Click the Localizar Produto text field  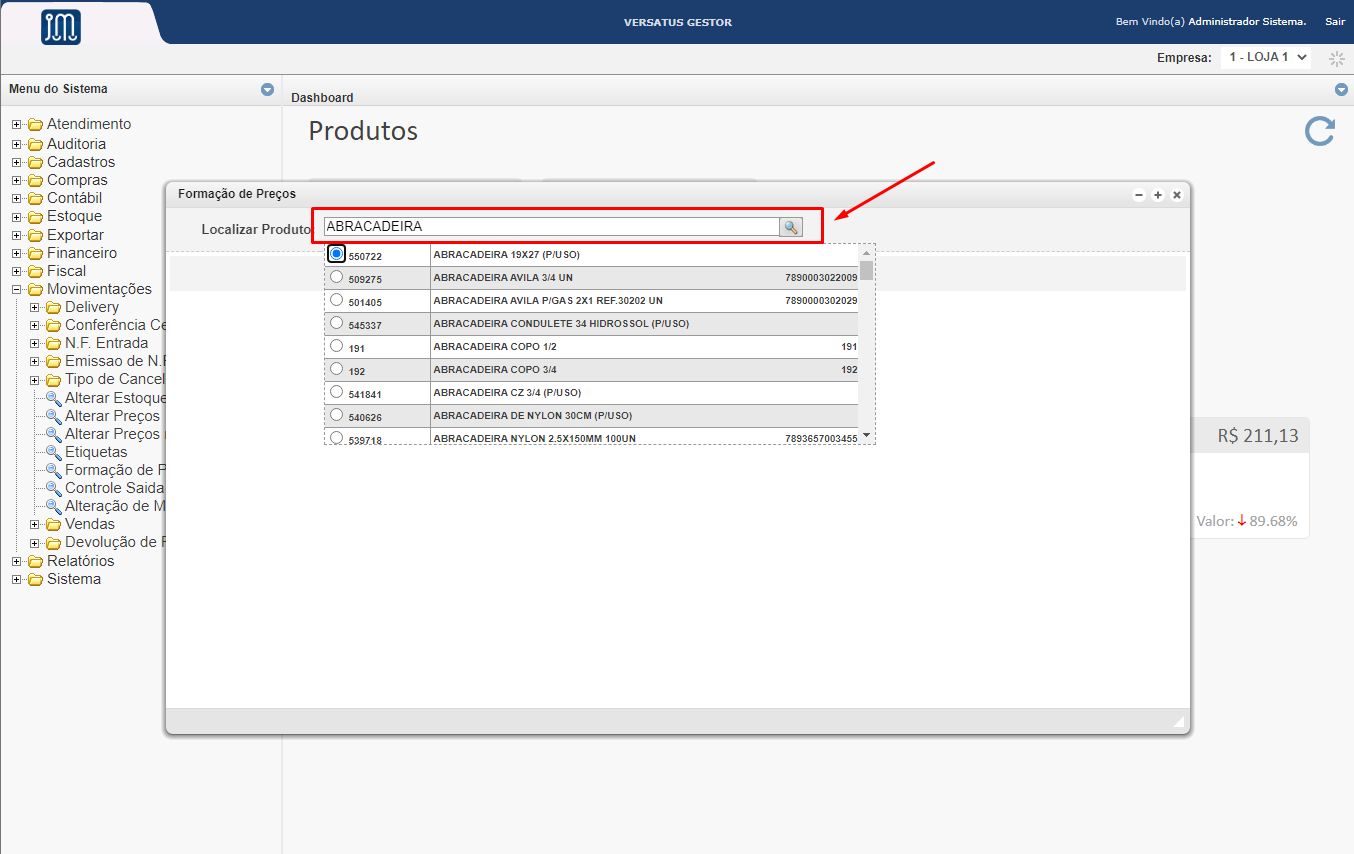point(550,227)
